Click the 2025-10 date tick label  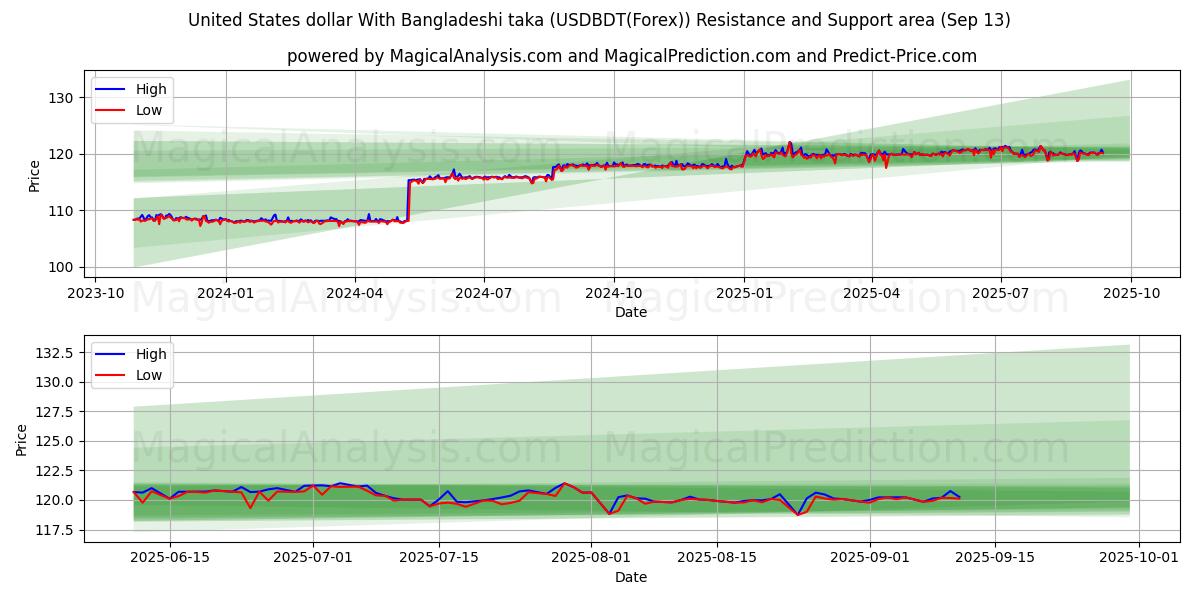tap(1131, 293)
